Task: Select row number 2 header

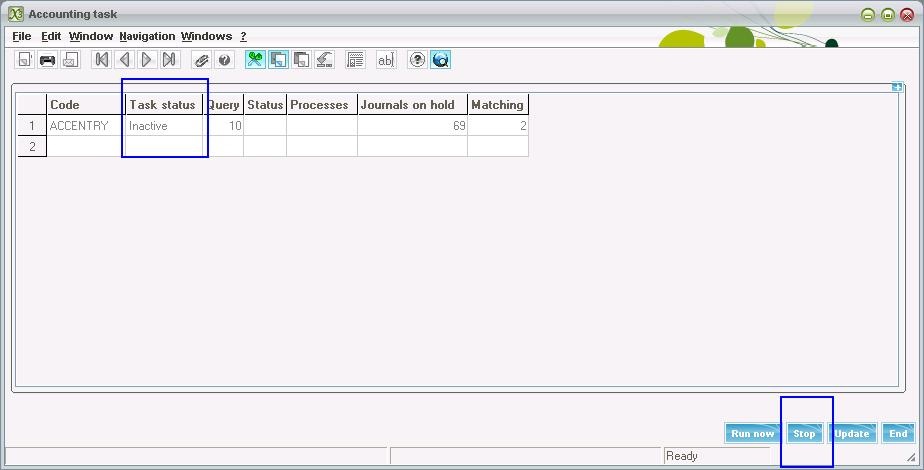Action: 32,147
